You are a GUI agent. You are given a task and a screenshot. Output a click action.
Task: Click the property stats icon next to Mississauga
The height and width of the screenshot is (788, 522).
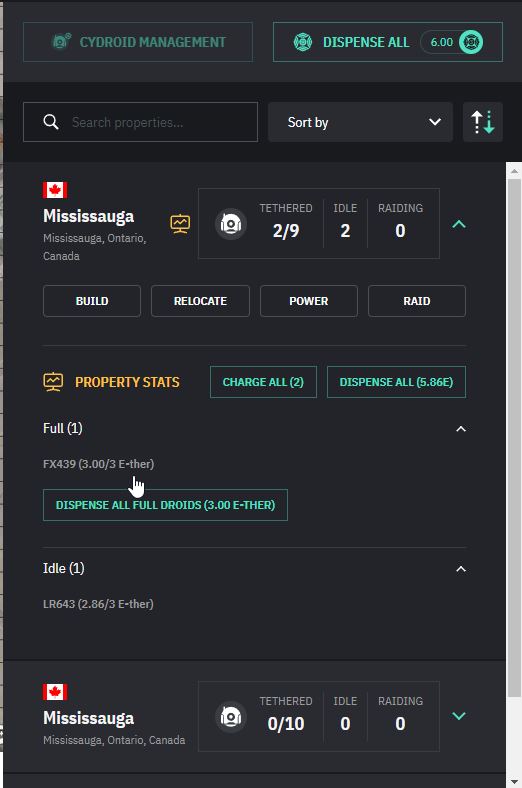(180, 224)
